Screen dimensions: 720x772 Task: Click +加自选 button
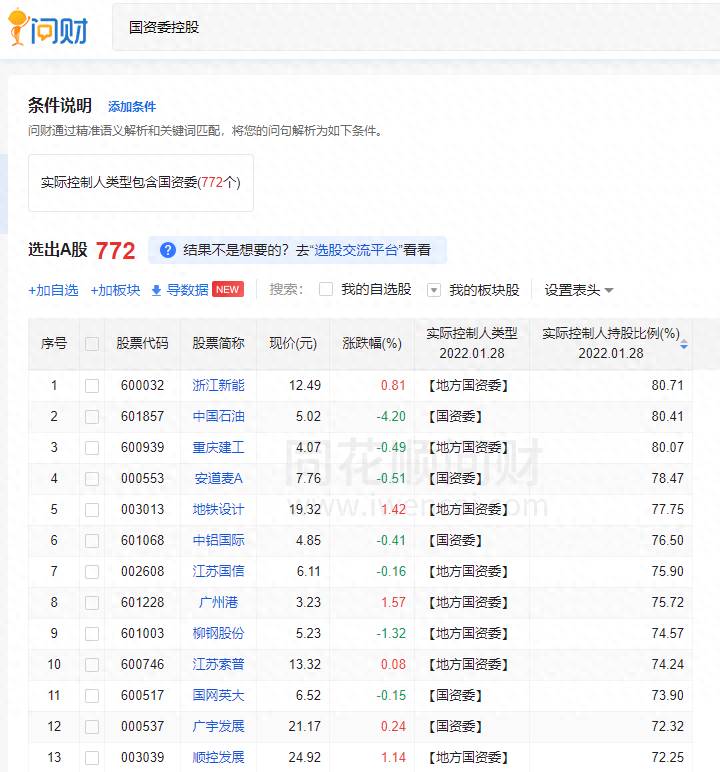[53, 290]
